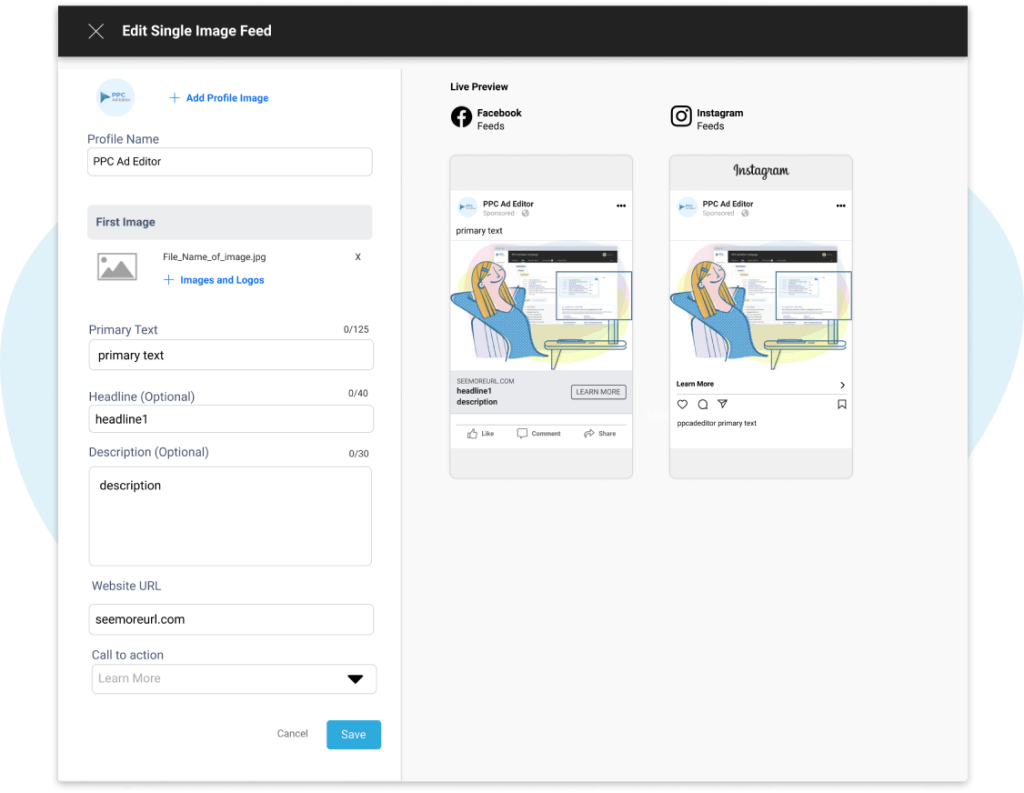Click the heart icon in Instagram preview
This screenshot has width=1024, height=793.
(x=683, y=404)
